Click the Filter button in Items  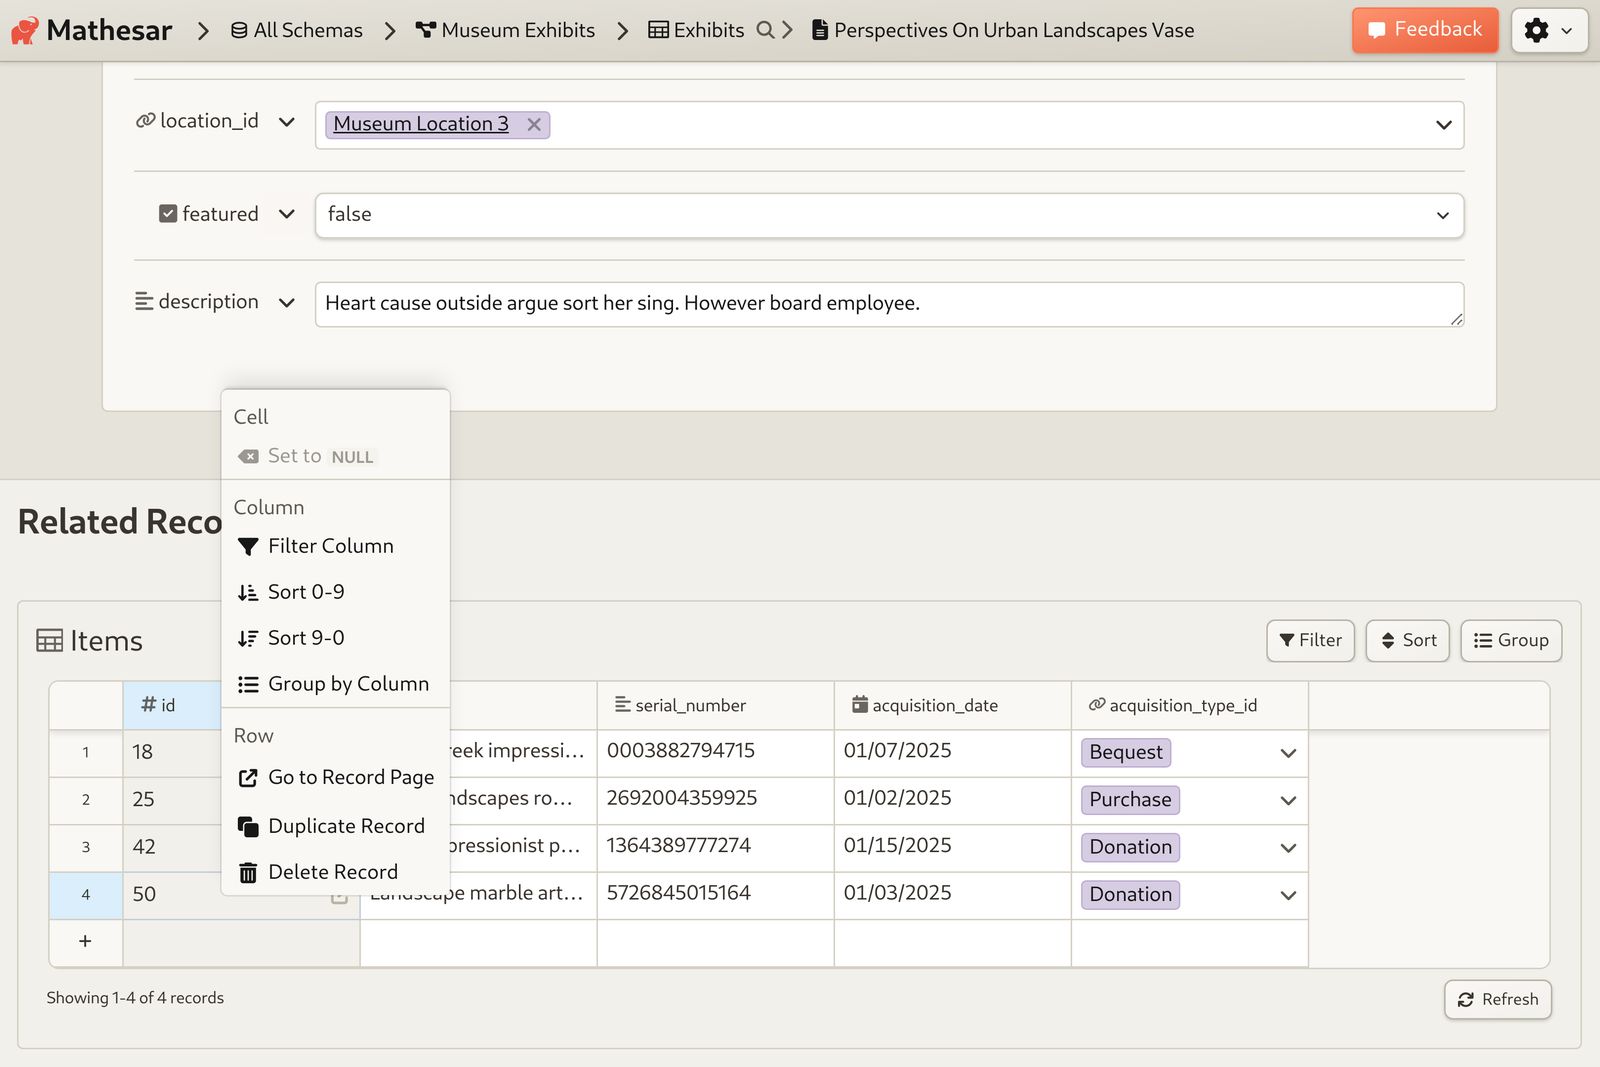click(x=1310, y=640)
